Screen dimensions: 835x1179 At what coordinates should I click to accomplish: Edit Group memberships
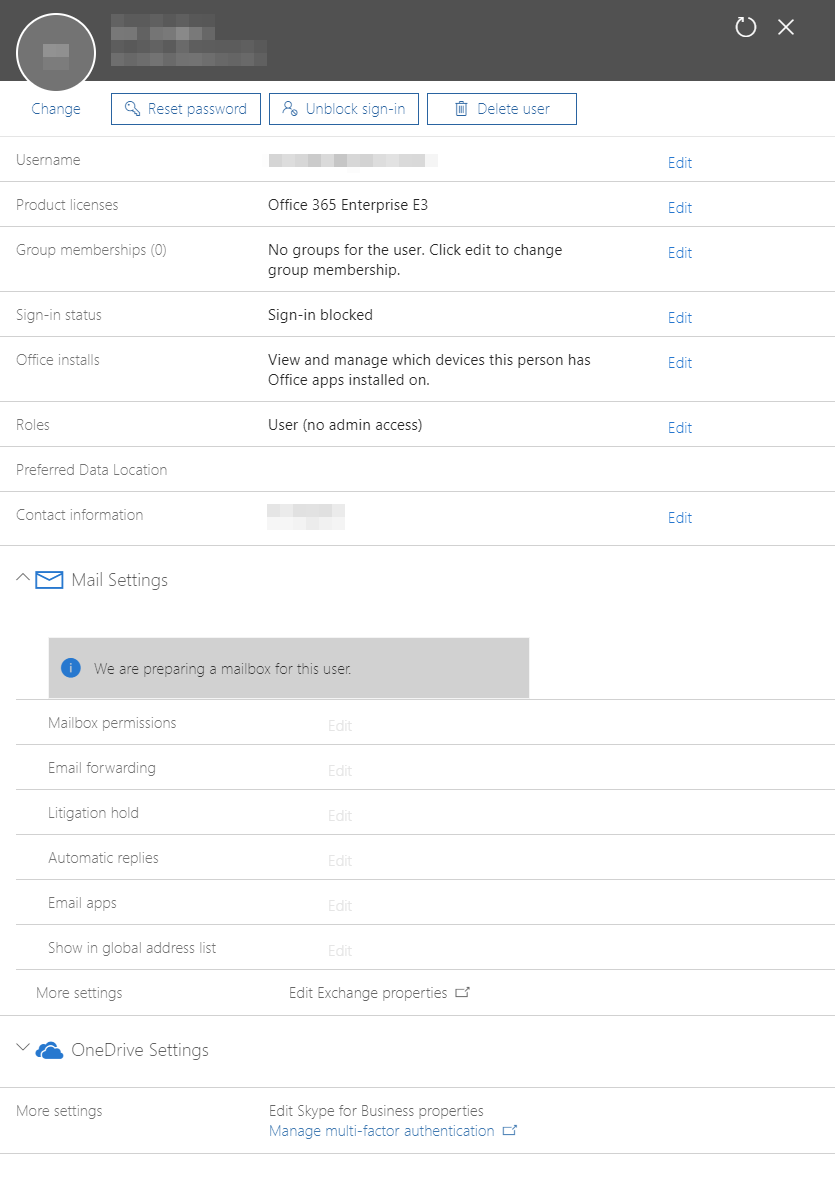(x=680, y=253)
